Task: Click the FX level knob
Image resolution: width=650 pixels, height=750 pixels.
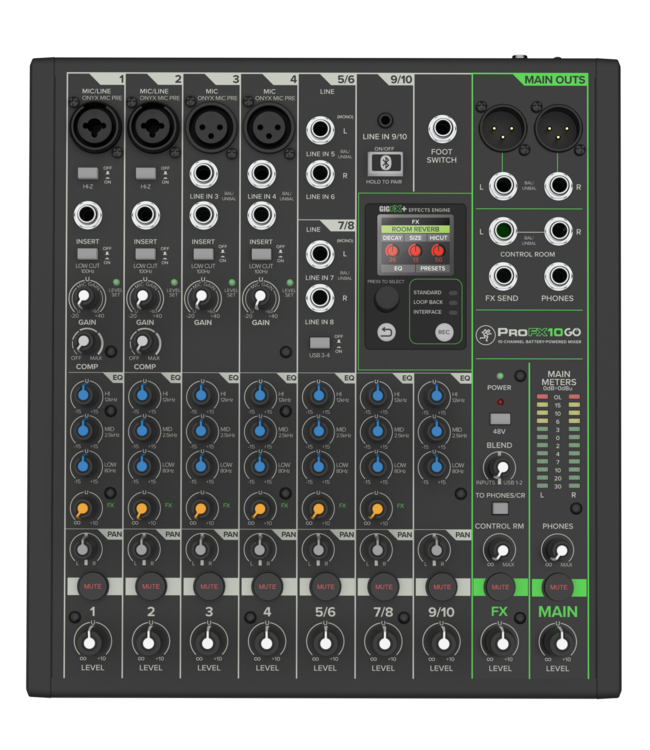Action: [500, 641]
